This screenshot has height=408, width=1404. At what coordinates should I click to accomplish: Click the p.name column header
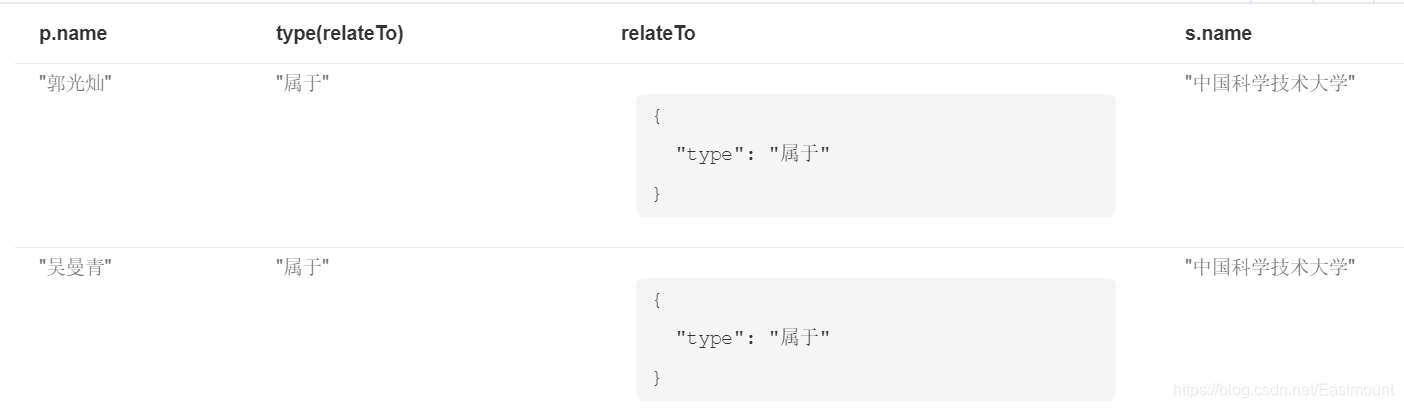pos(73,34)
